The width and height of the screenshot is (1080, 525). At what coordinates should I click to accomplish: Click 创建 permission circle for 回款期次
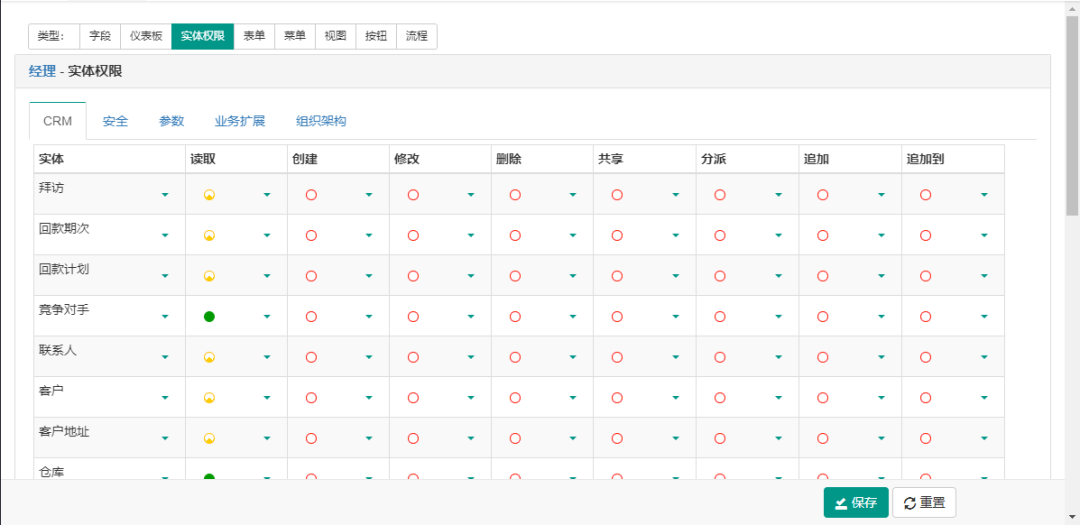[311, 236]
